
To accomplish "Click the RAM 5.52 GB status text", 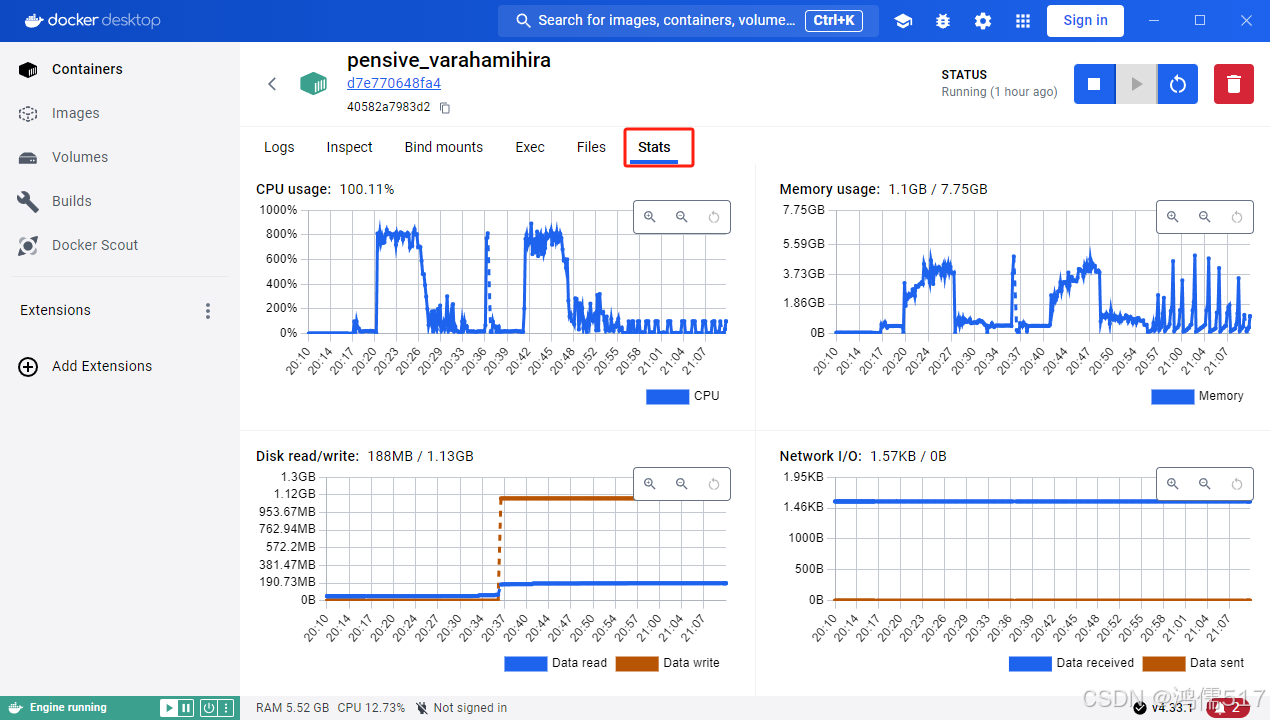I will pyautogui.click(x=292, y=708).
